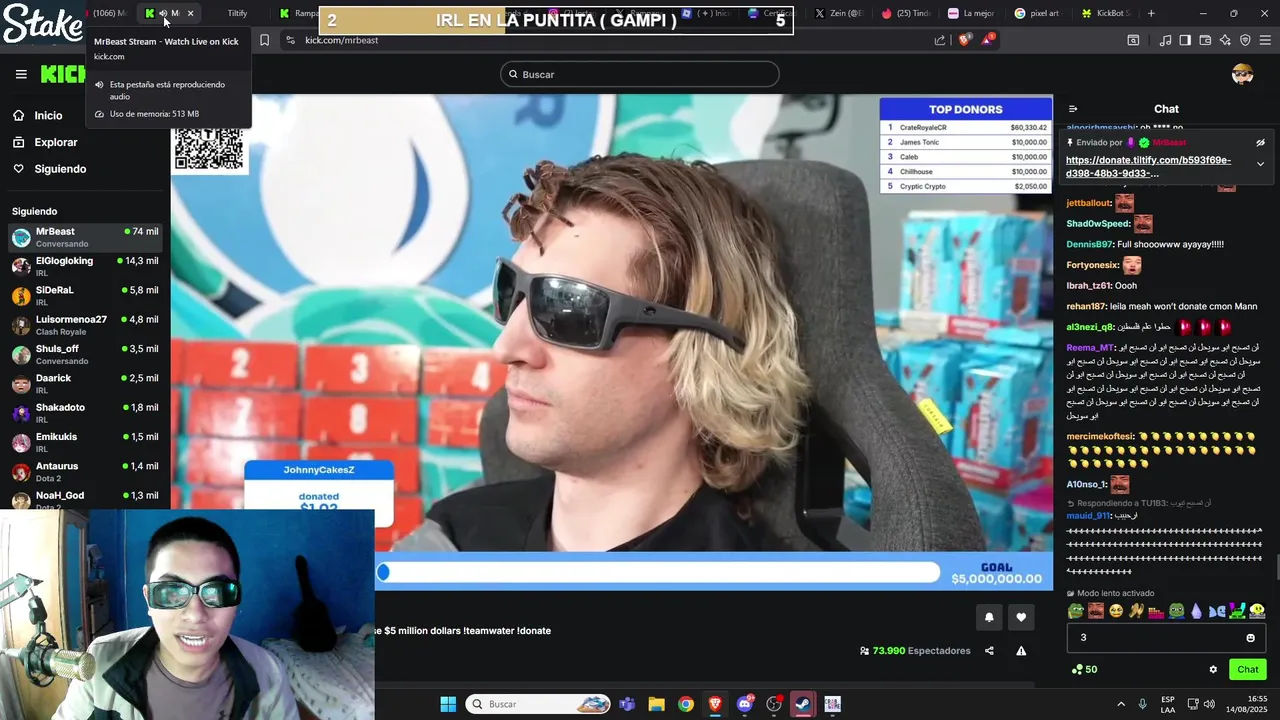Click the Brave shields icon
Viewport: 1280px width, 720px height.
pyautogui.click(x=964, y=40)
